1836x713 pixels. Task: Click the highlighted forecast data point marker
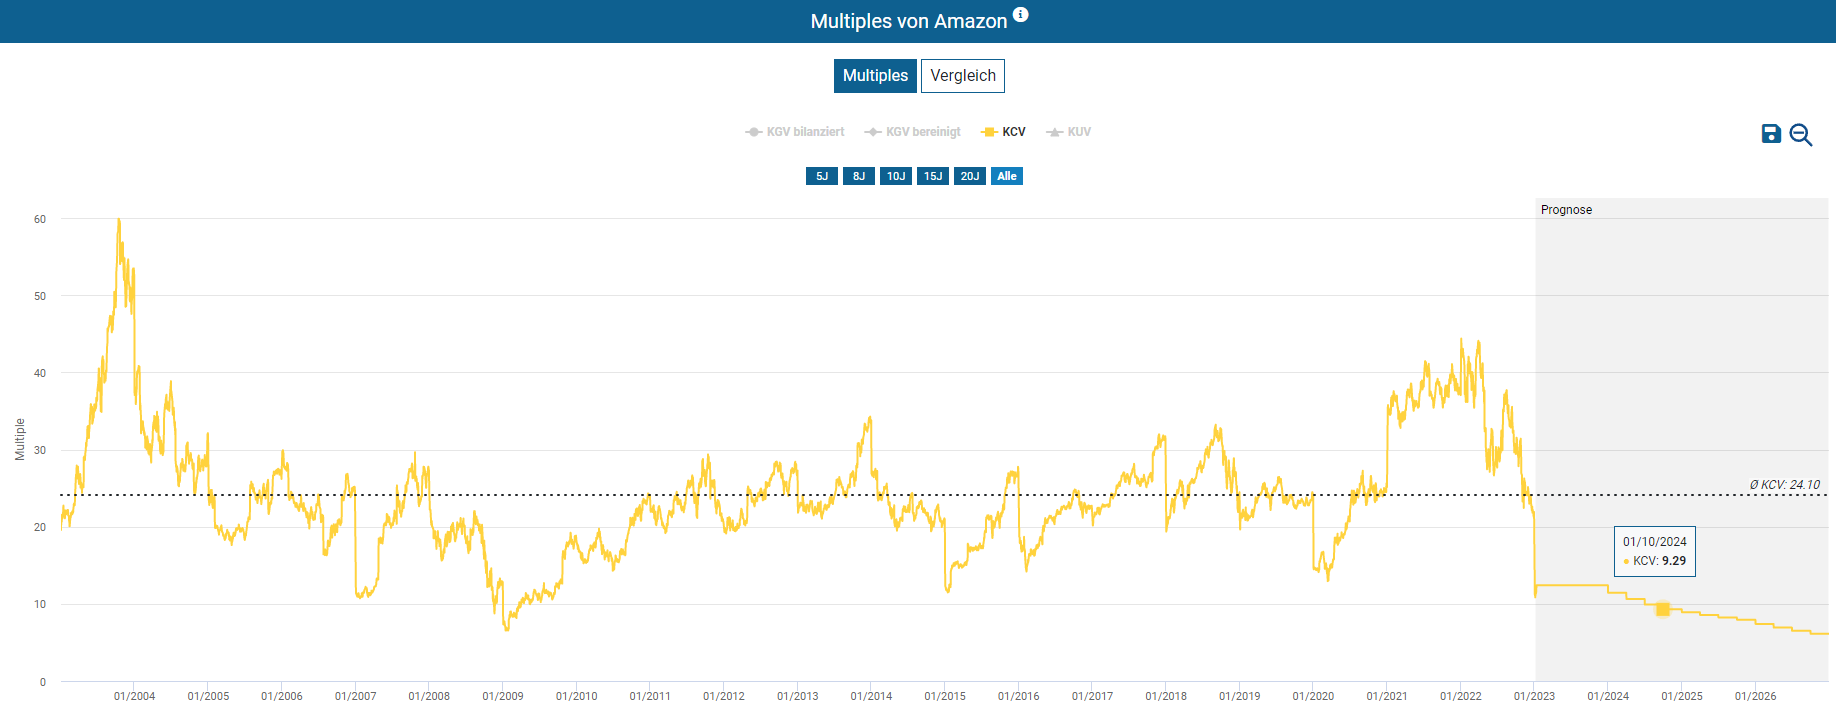[x=1662, y=609]
